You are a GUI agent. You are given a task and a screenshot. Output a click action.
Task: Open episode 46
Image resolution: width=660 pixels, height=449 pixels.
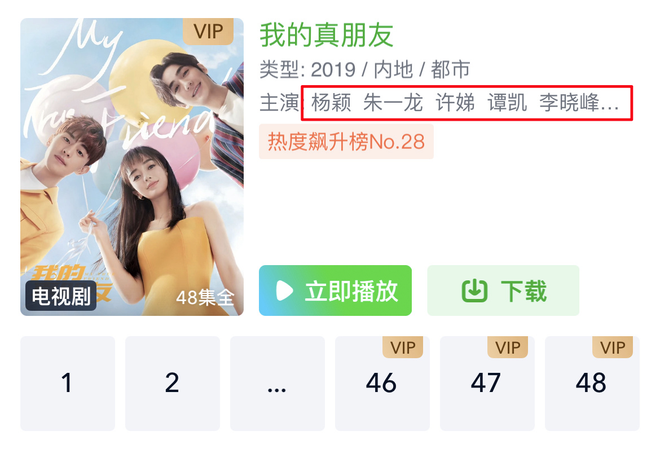pyautogui.click(x=382, y=383)
